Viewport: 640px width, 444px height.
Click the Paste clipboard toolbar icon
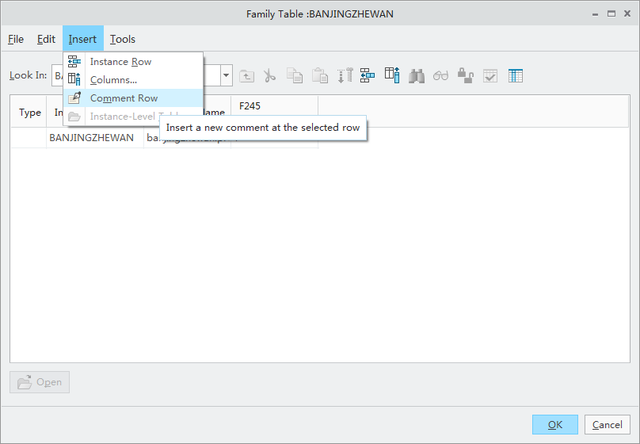[x=320, y=76]
